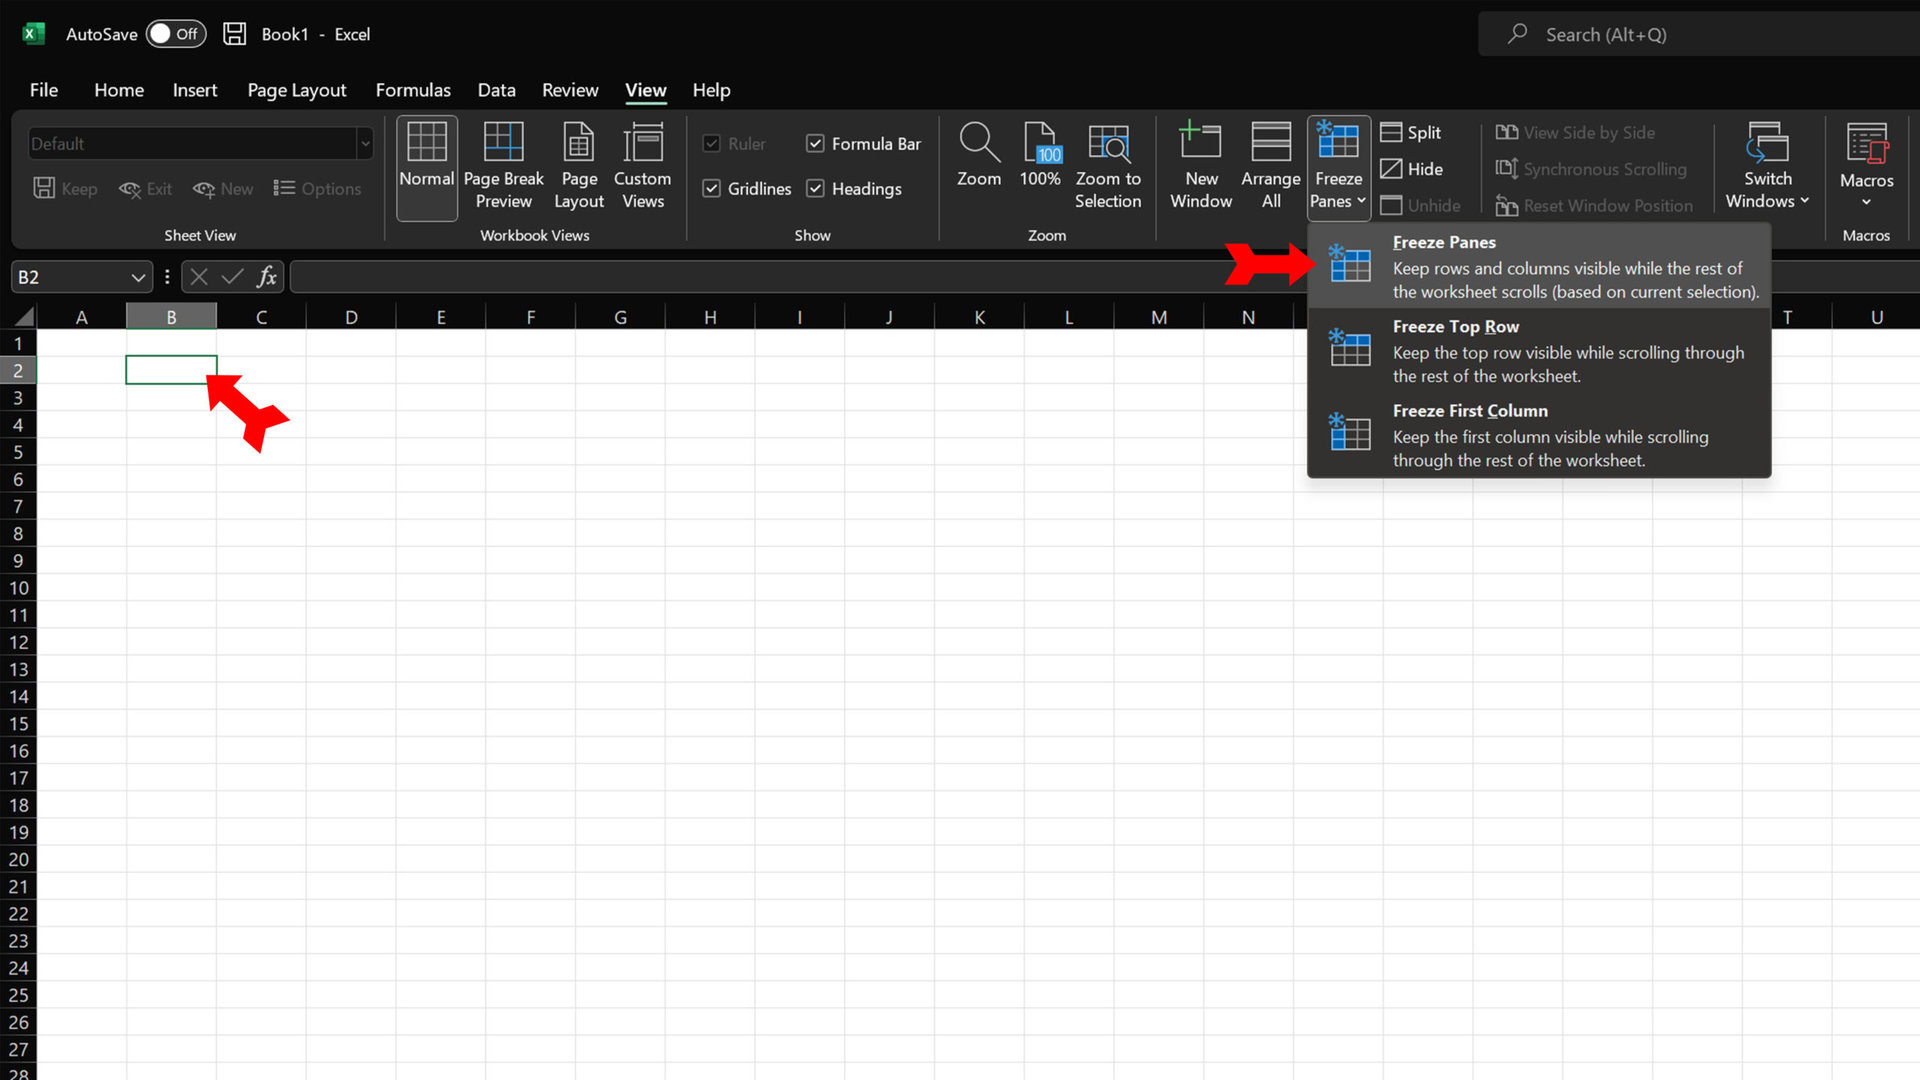Click the Split button
1920x1080 pixels.
coord(1411,132)
